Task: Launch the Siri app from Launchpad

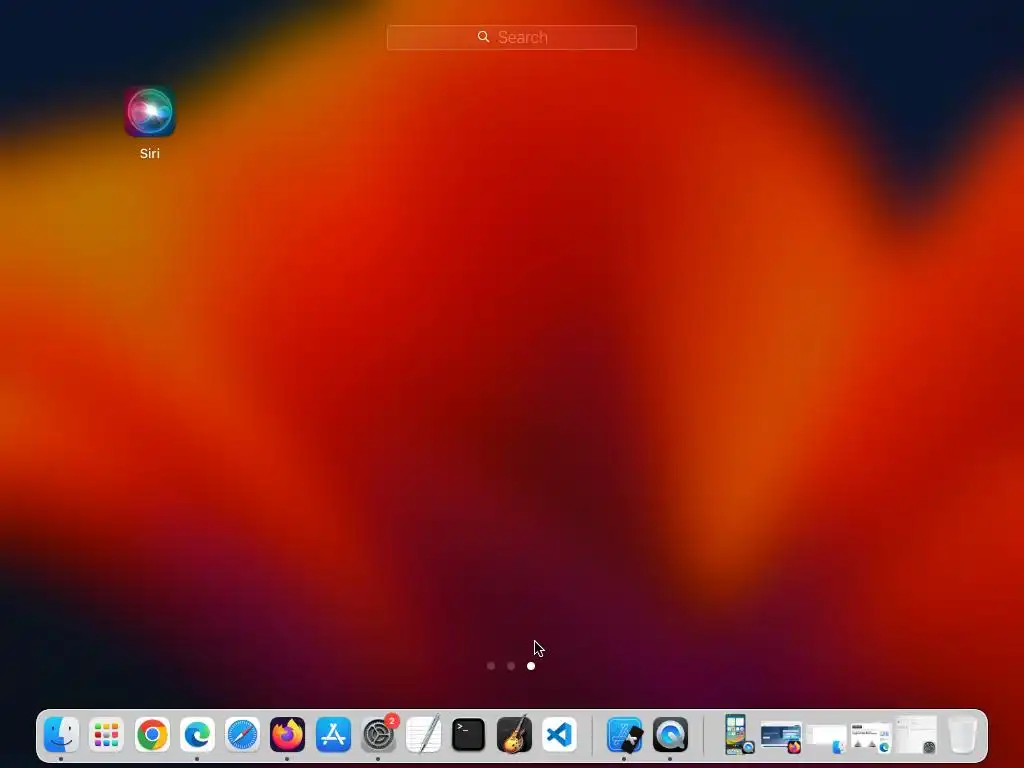Action: (150, 112)
